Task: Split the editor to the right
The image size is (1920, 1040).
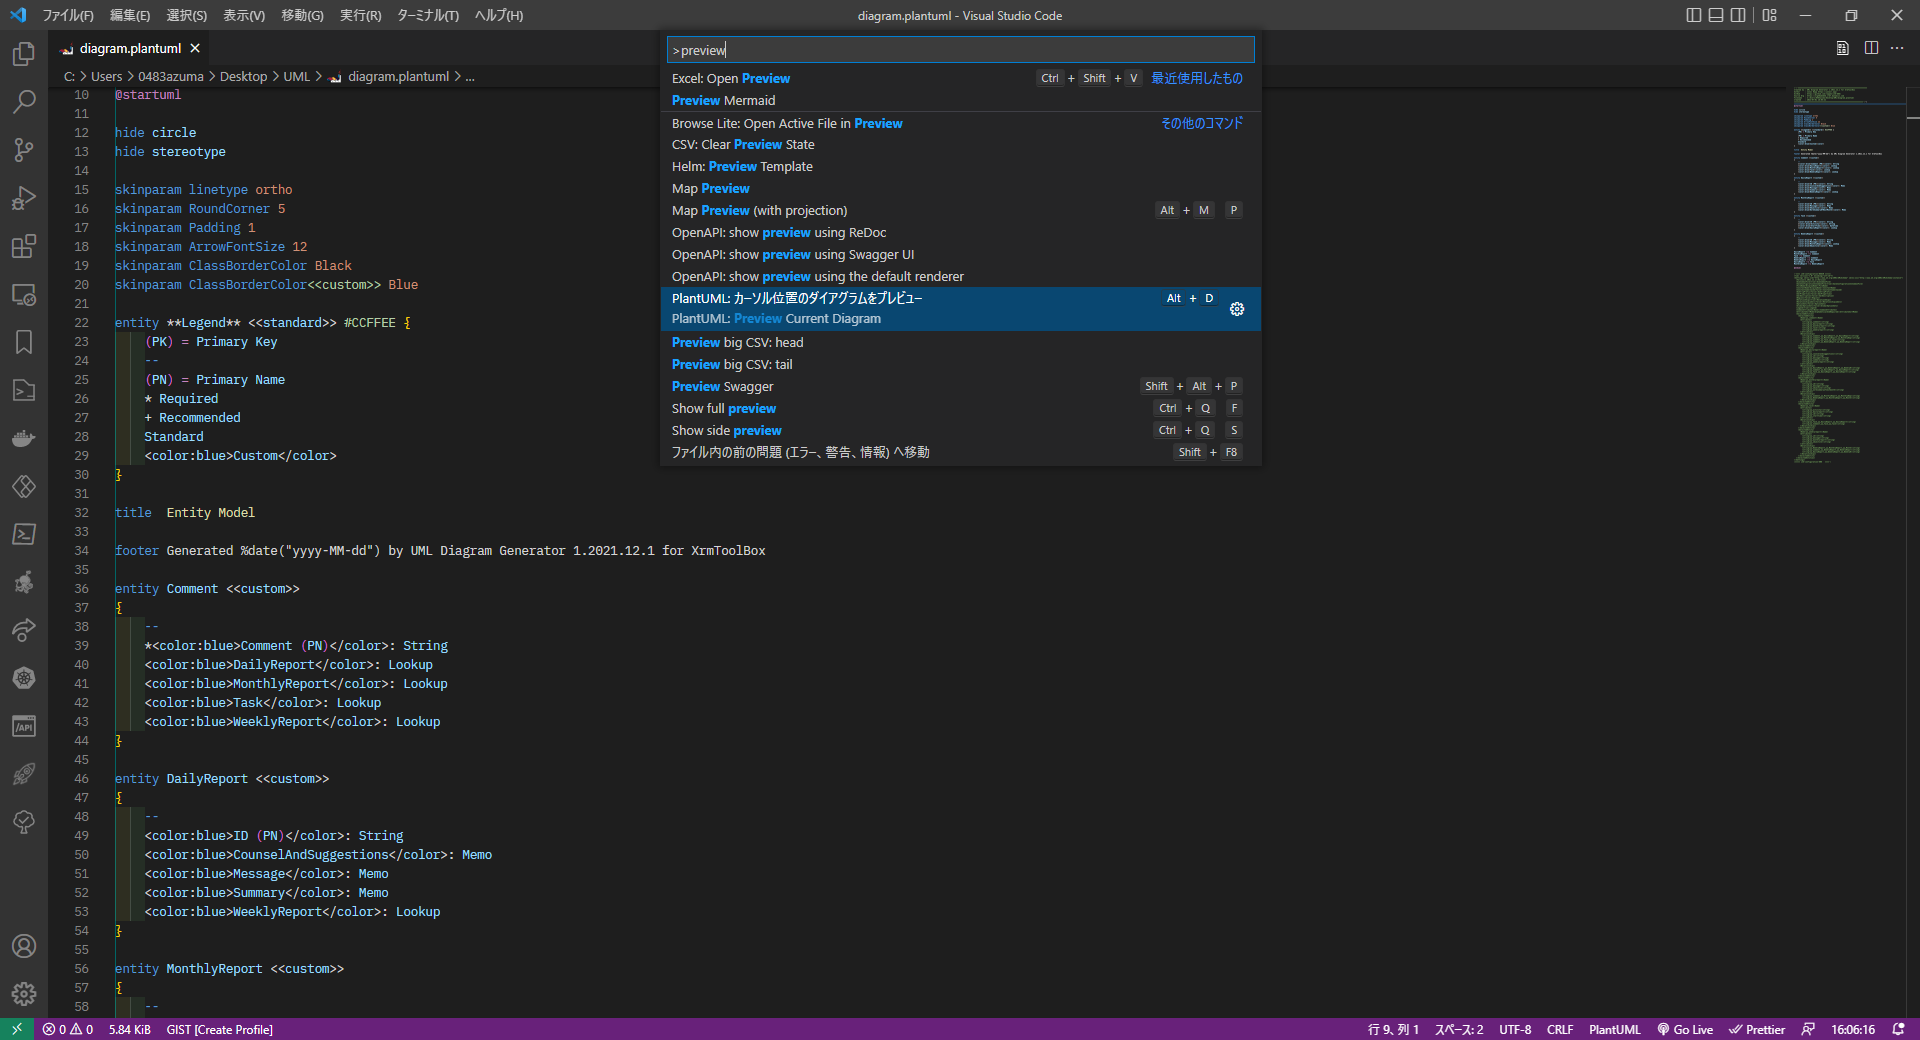Action: (x=1871, y=48)
